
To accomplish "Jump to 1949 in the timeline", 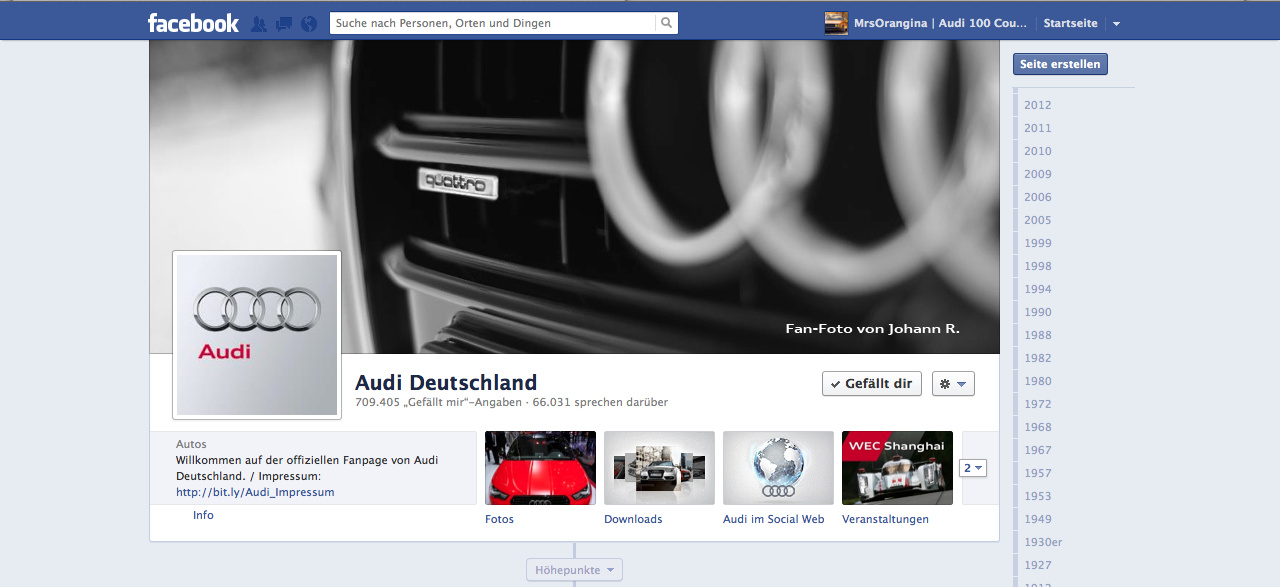I will click(x=1037, y=519).
